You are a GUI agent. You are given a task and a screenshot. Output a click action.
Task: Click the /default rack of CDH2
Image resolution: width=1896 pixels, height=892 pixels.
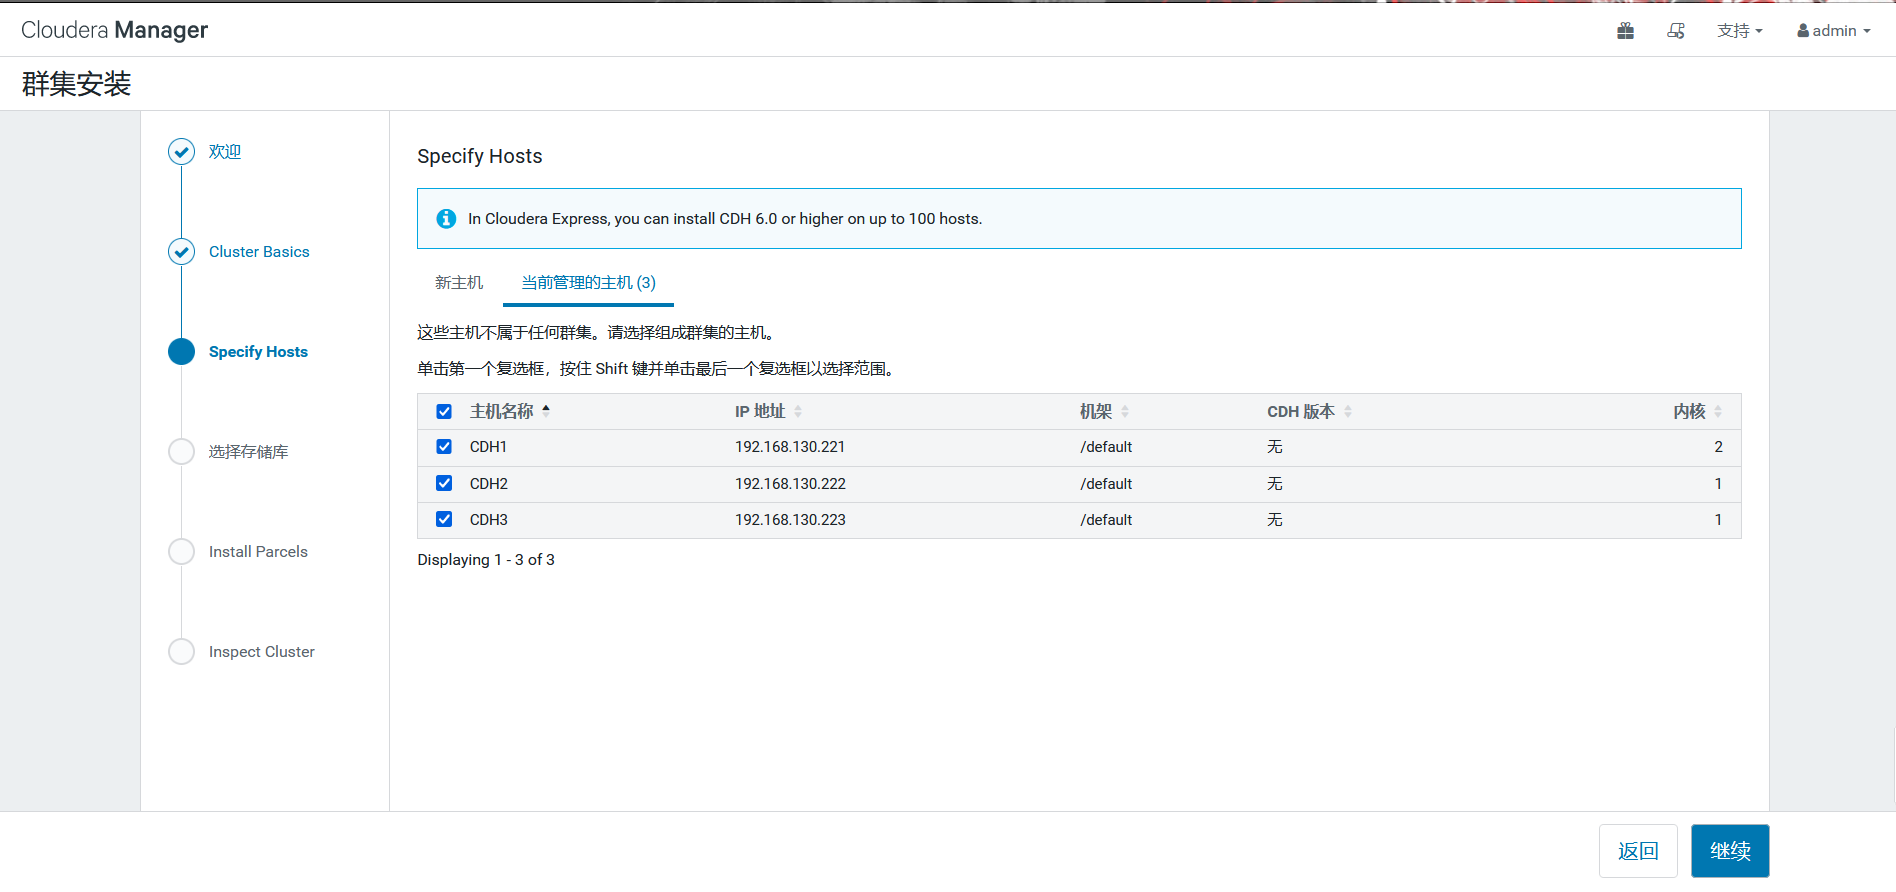pyautogui.click(x=1106, y=484)
